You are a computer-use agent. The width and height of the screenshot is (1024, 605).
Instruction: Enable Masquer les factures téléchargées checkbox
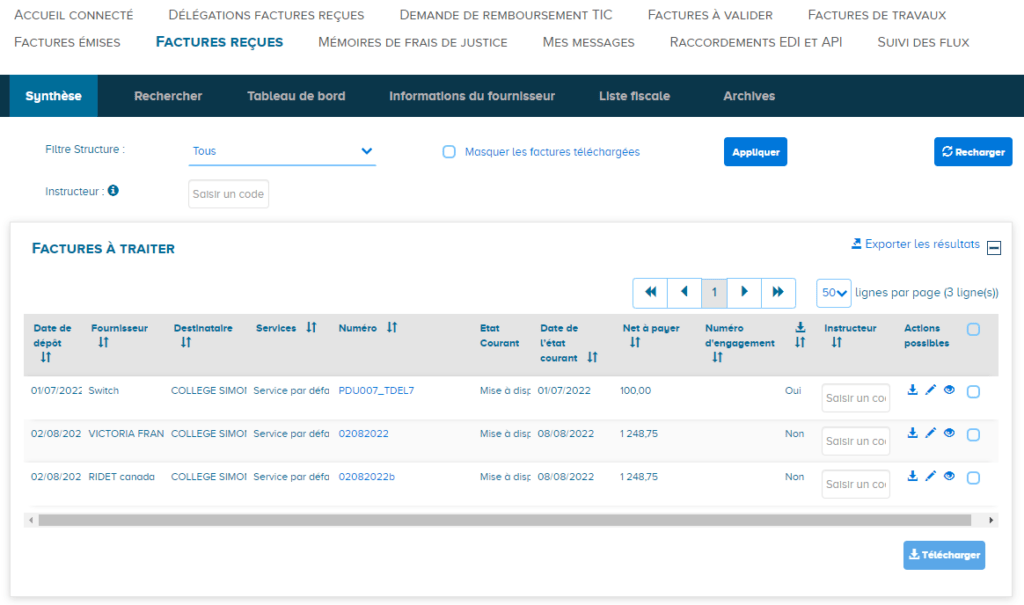pos(449,152)
